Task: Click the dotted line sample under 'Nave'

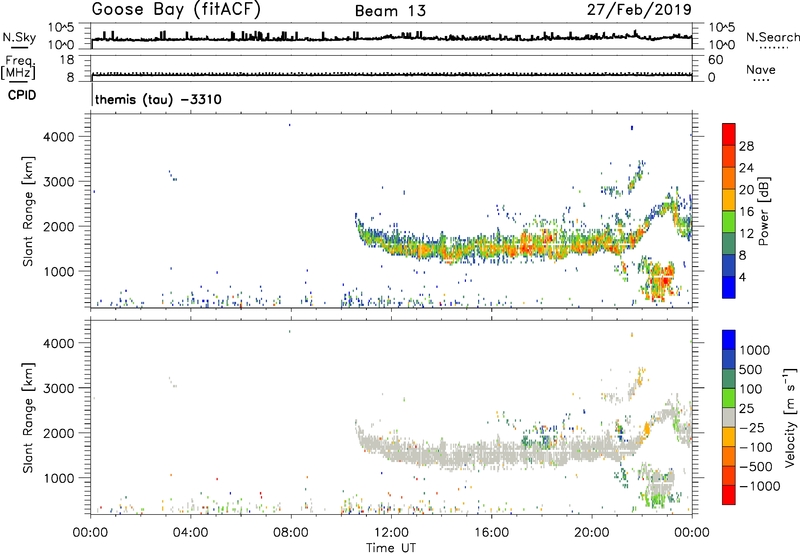Action: tap(761, 81)
